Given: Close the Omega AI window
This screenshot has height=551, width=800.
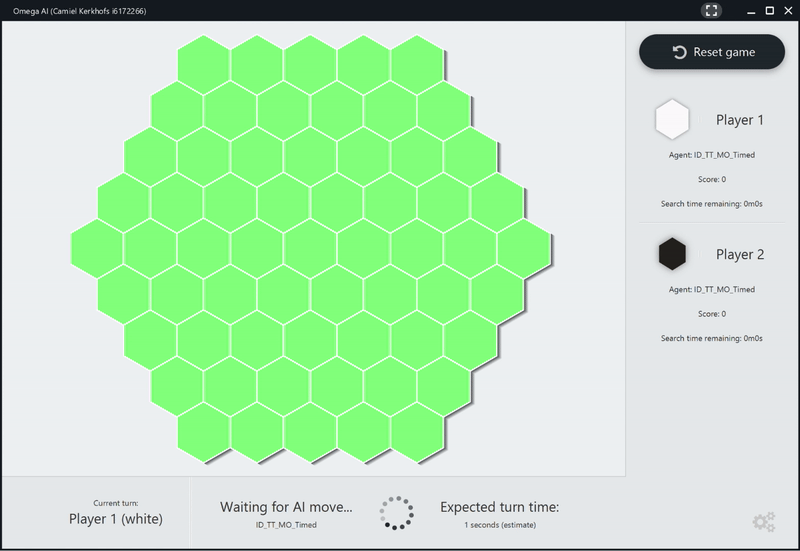Looking at the screenshot, I should [x=790, y=10].
